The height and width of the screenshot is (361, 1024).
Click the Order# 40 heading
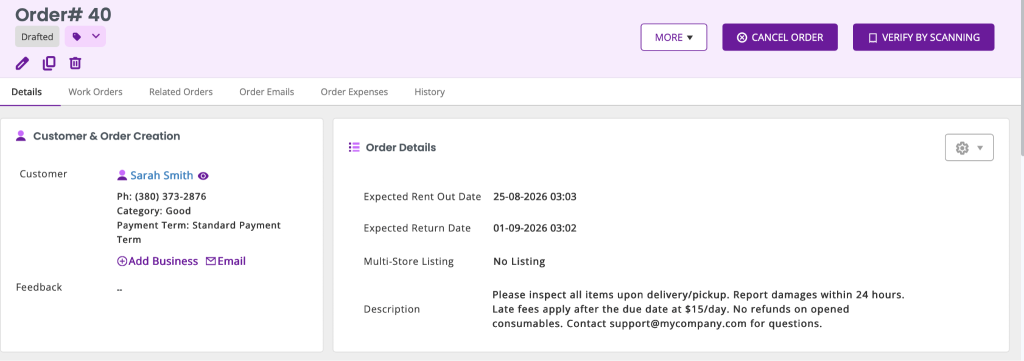click(x=63, y=14)
